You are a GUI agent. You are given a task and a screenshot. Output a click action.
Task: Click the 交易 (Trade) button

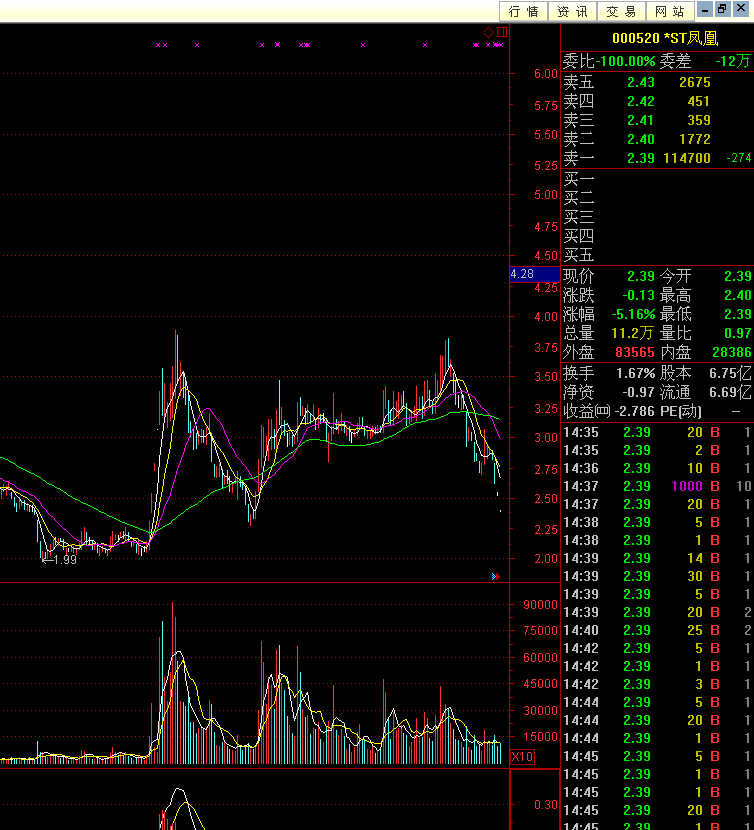(621, 11)
